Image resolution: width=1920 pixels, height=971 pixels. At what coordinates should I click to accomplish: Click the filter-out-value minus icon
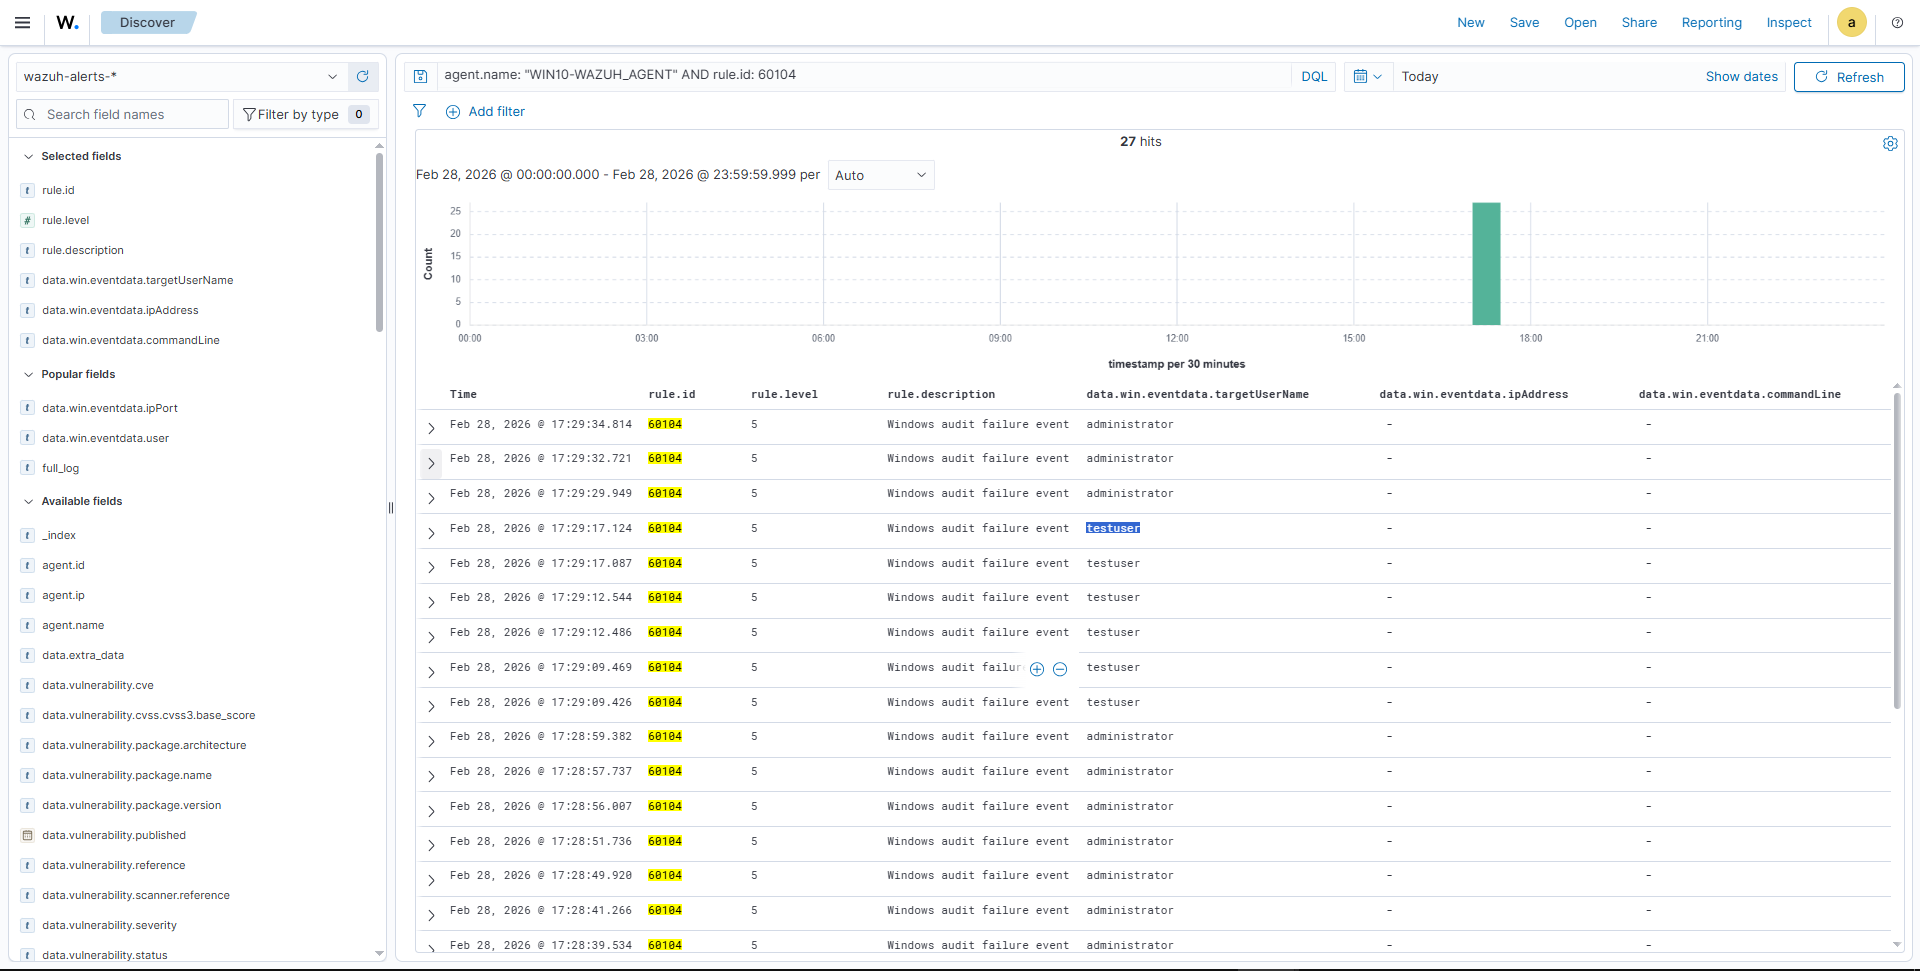pyautogui.click(x=1060, y=669)
